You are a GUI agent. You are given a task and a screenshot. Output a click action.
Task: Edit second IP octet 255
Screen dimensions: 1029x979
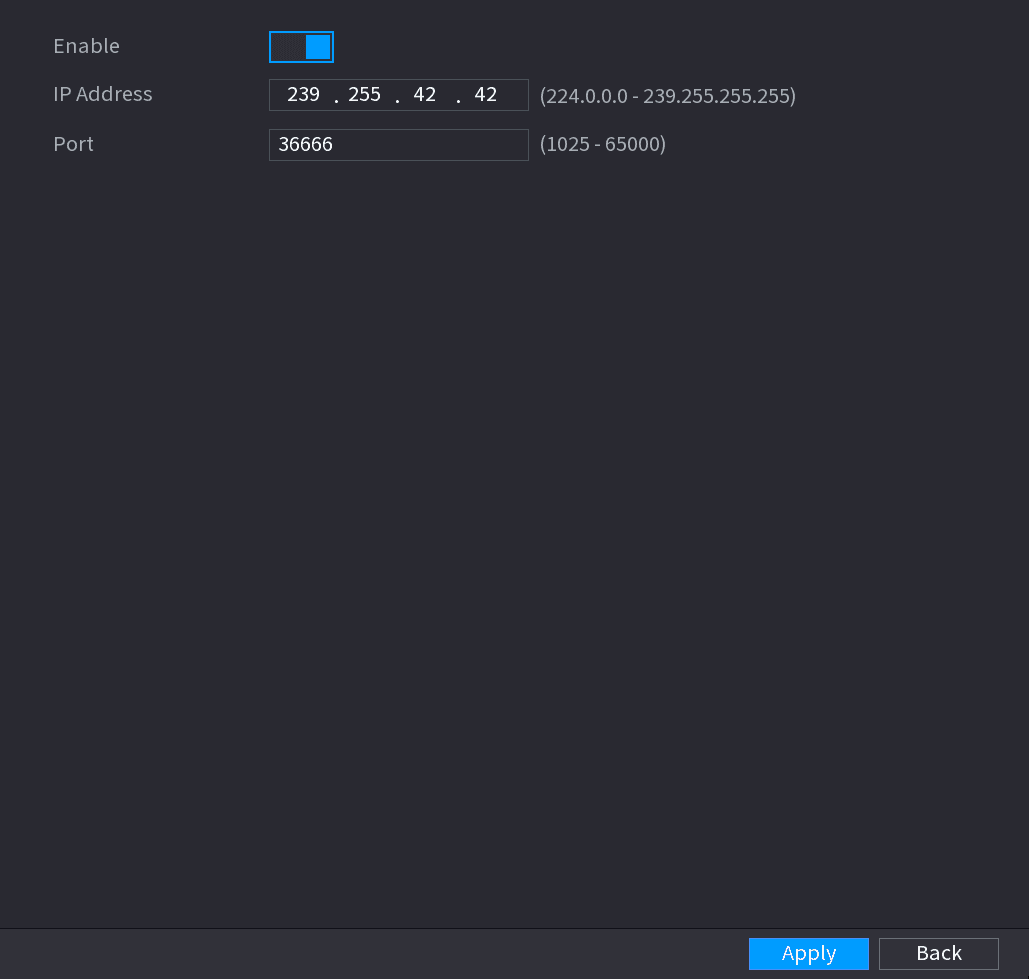364,94
